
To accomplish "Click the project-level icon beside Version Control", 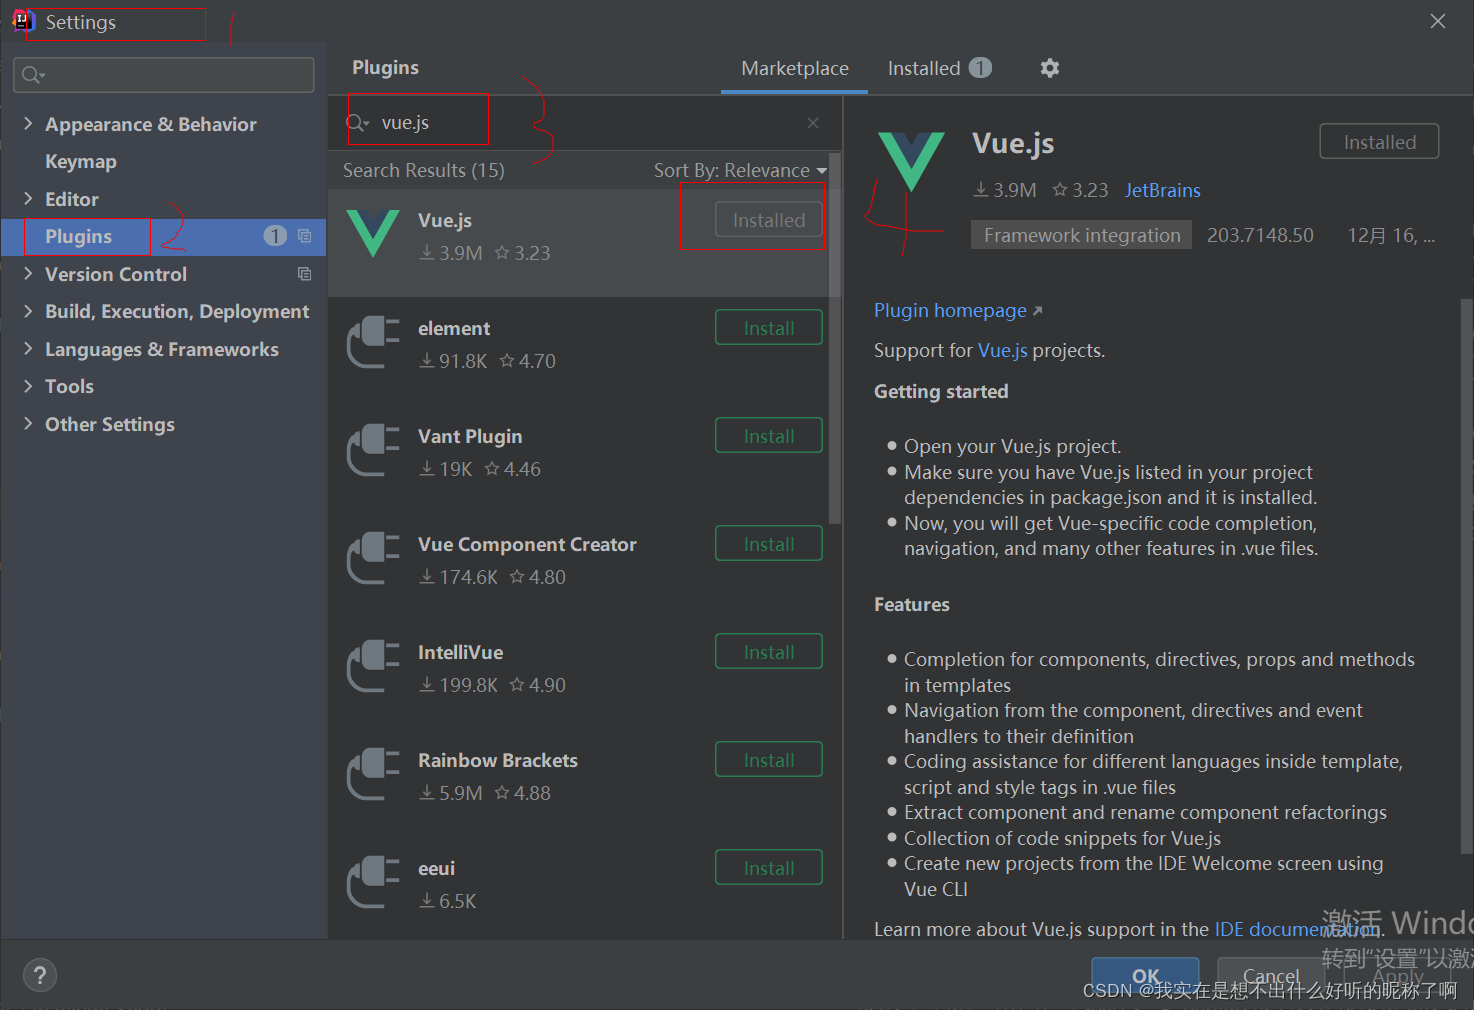I will 305,274.
